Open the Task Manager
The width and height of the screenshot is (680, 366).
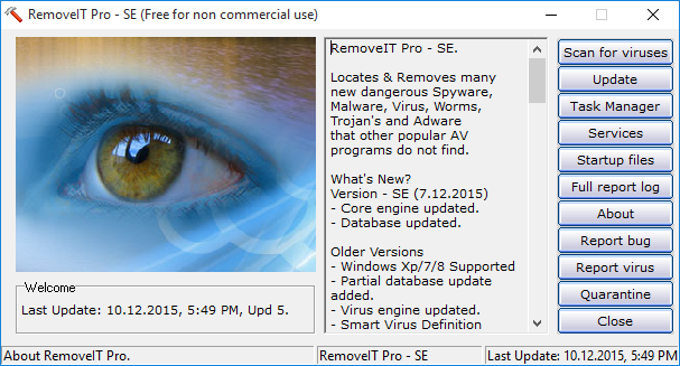click(x=615, y=106)
